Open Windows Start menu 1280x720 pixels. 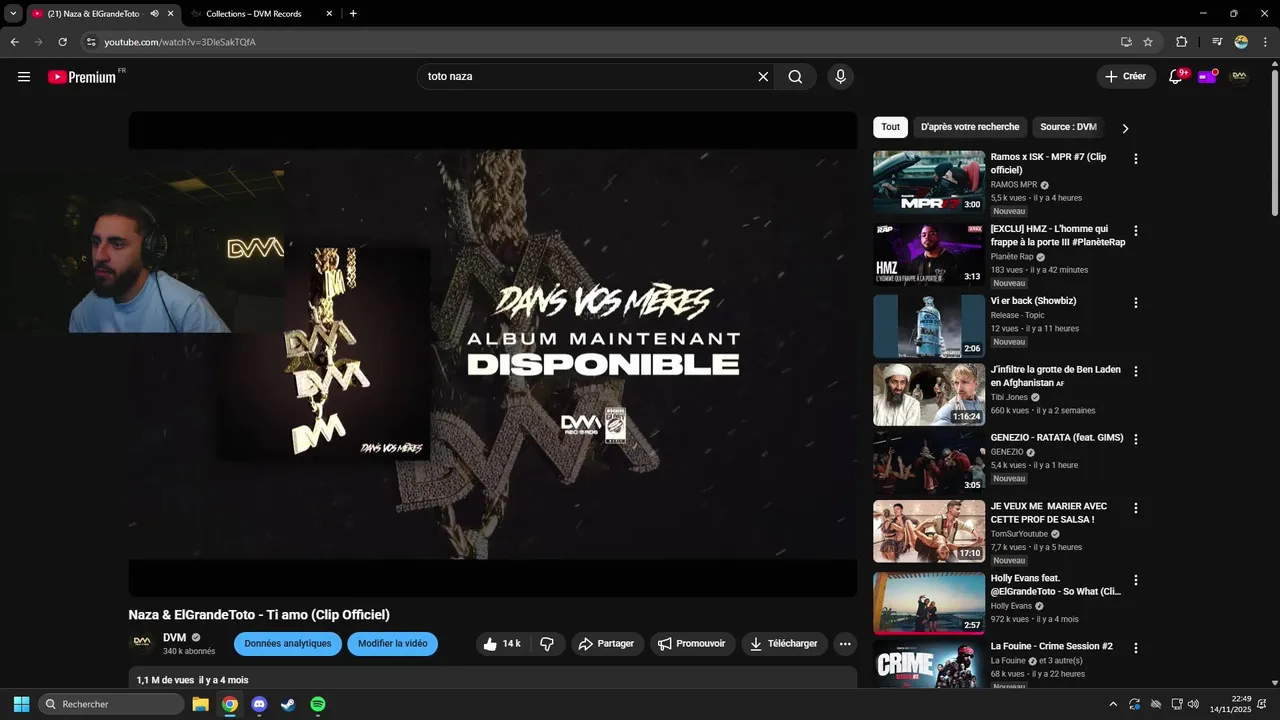[21, 704]
